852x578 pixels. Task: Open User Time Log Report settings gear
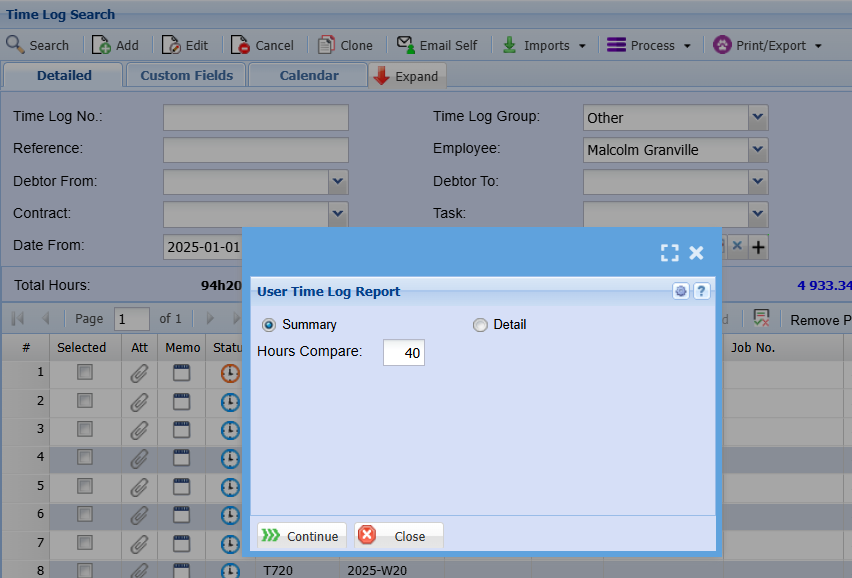[681, 291]
